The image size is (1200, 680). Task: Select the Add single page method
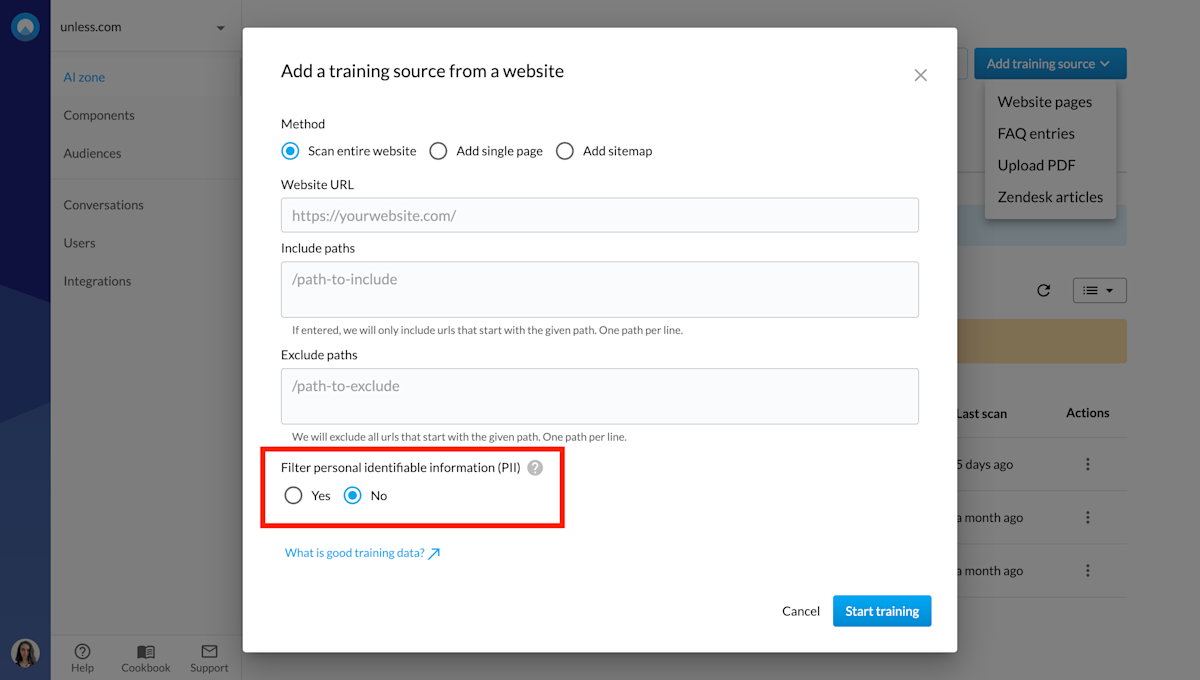438,150
